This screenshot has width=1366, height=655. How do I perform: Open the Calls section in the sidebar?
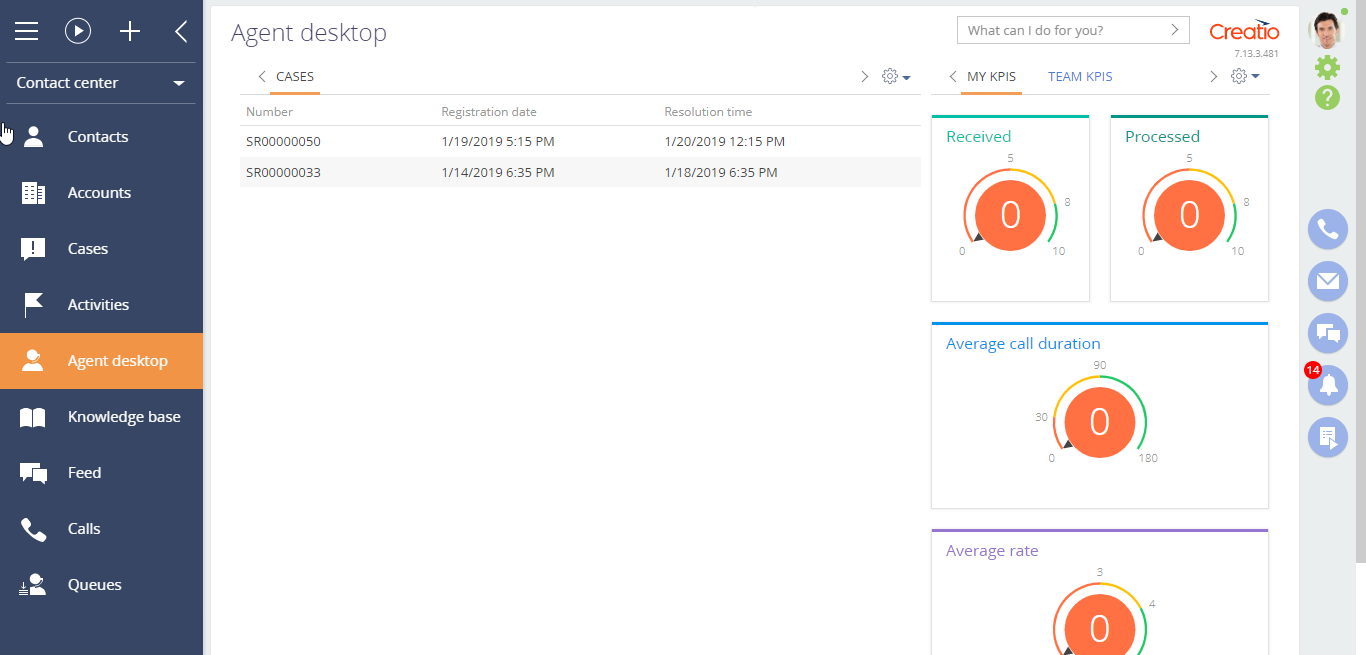(85, 528)
